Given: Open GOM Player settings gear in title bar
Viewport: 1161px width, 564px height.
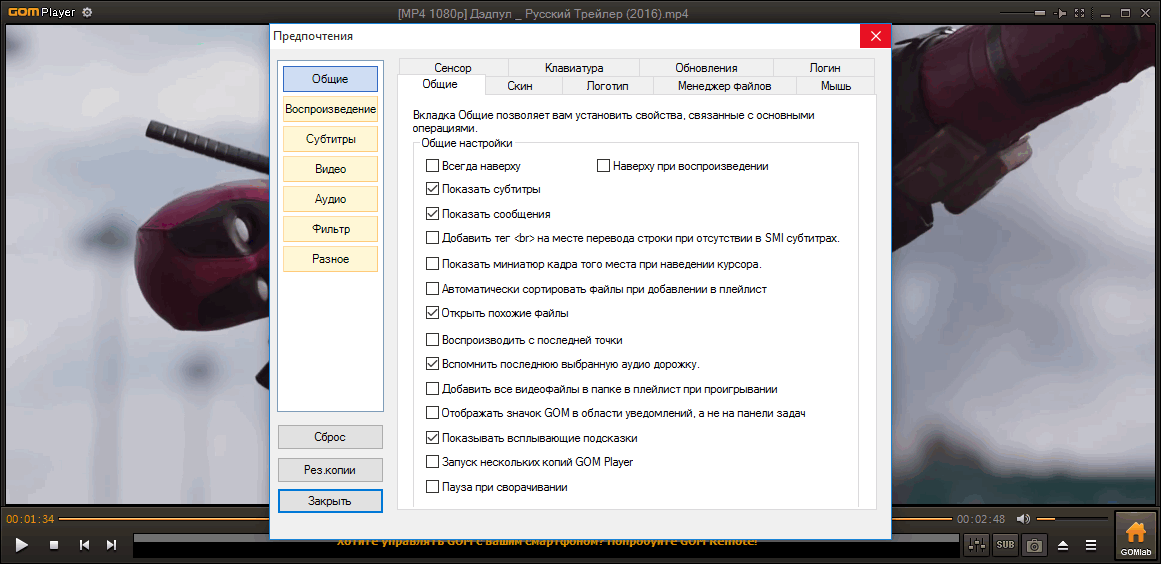Looking at the screenshot, I should 87,13.
